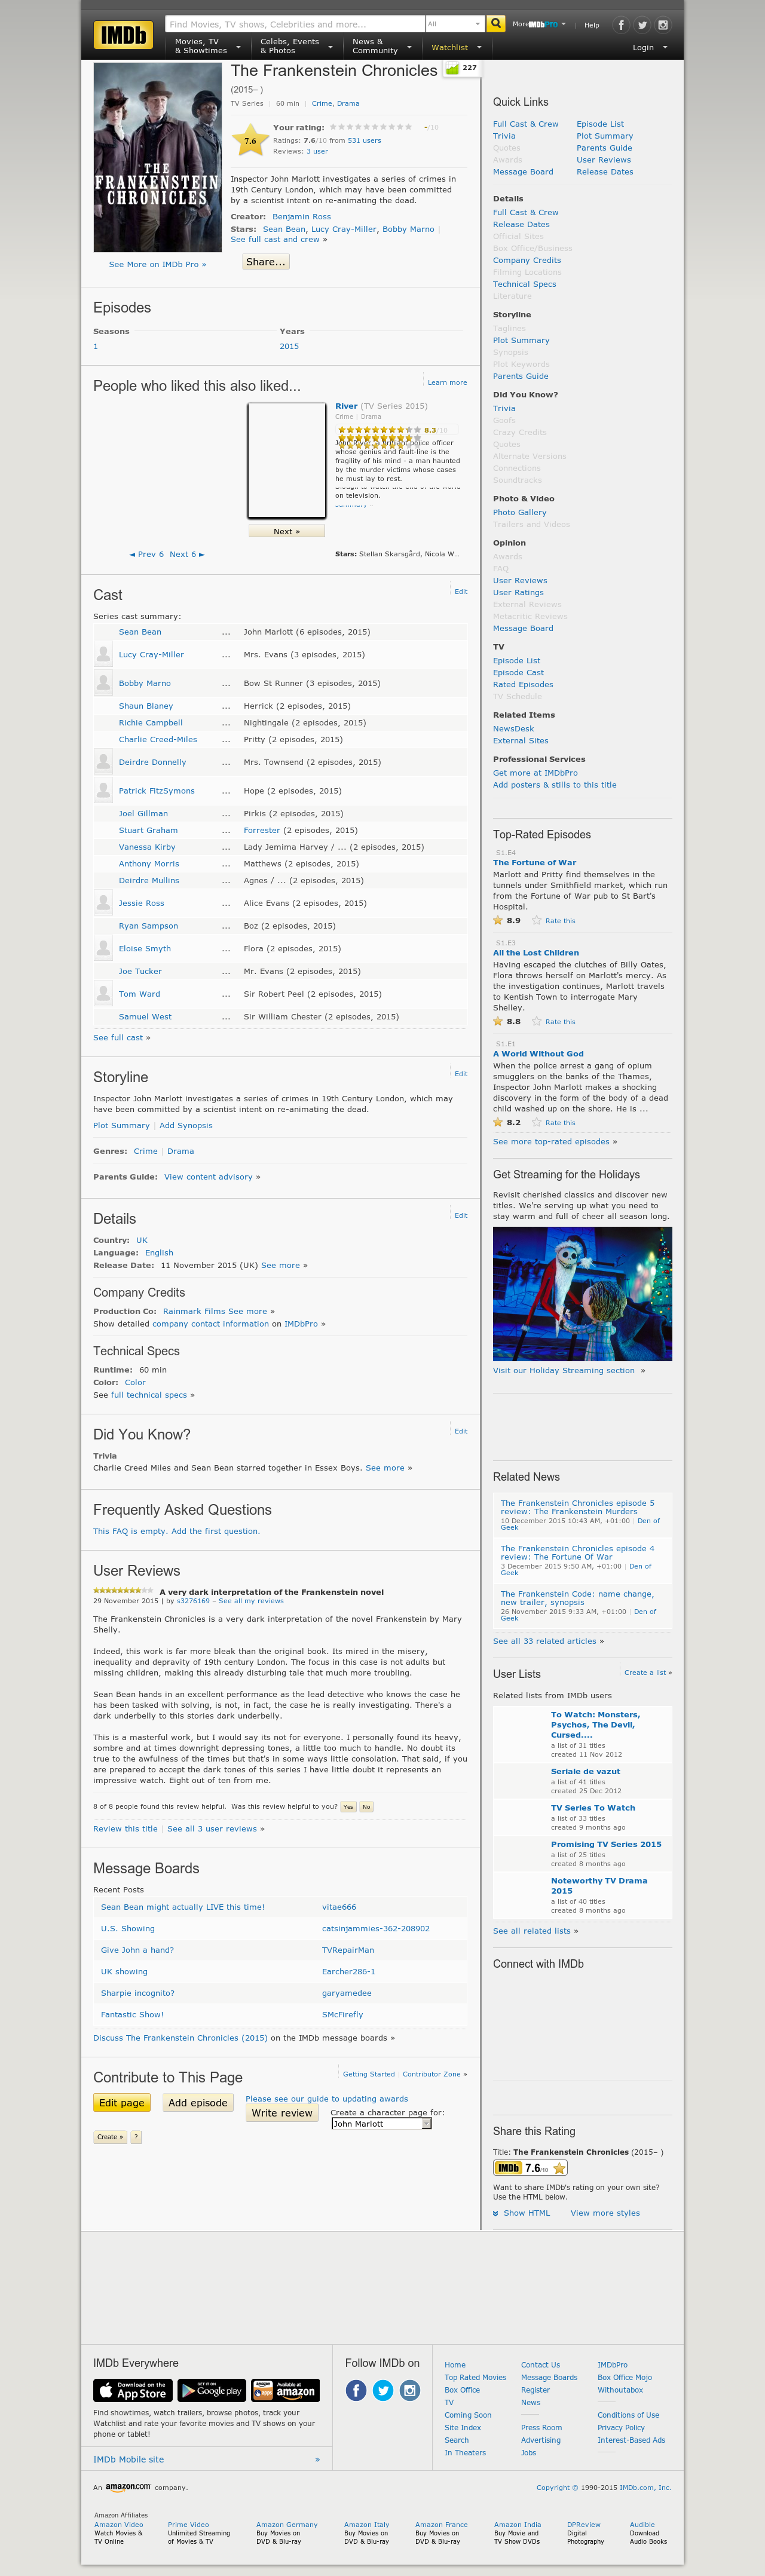This screenshot has height=2576, width=765.
Task: Expand the Show HTML section
Action: (x=522, y=2213)
